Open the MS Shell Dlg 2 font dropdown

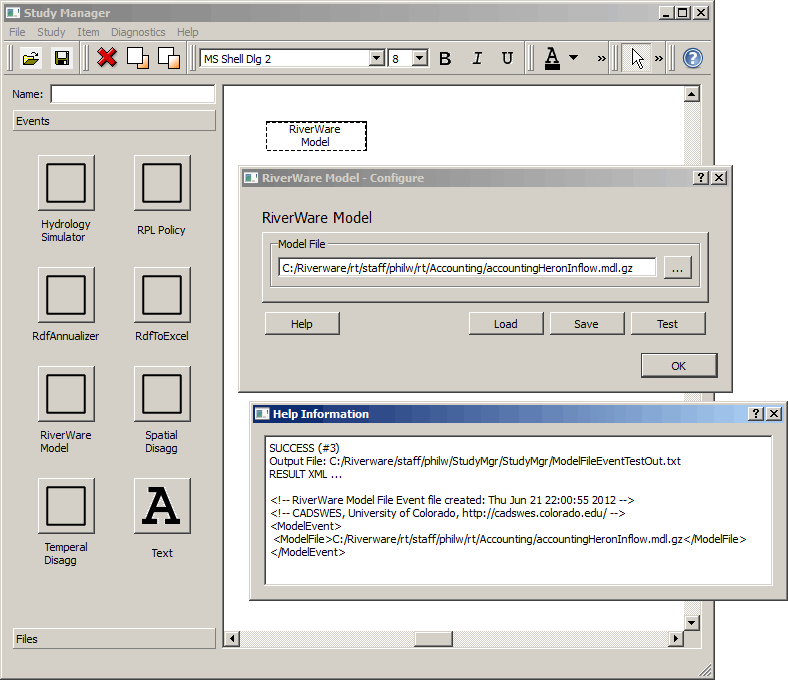[376, 58]
